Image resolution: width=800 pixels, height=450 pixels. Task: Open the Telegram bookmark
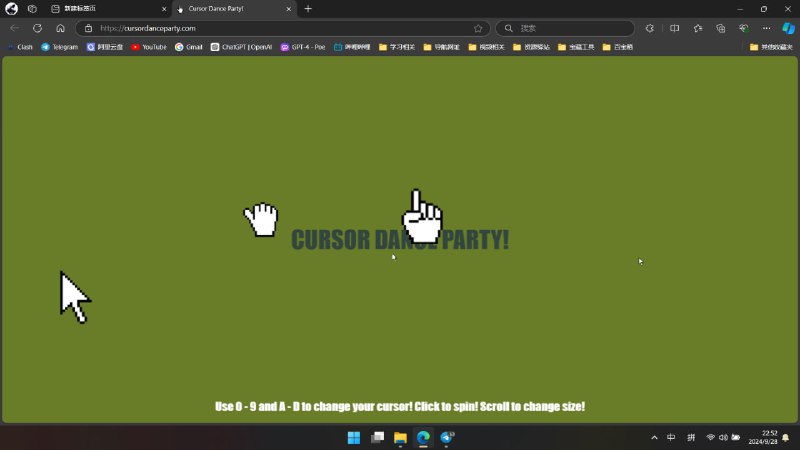pos(60,47)
